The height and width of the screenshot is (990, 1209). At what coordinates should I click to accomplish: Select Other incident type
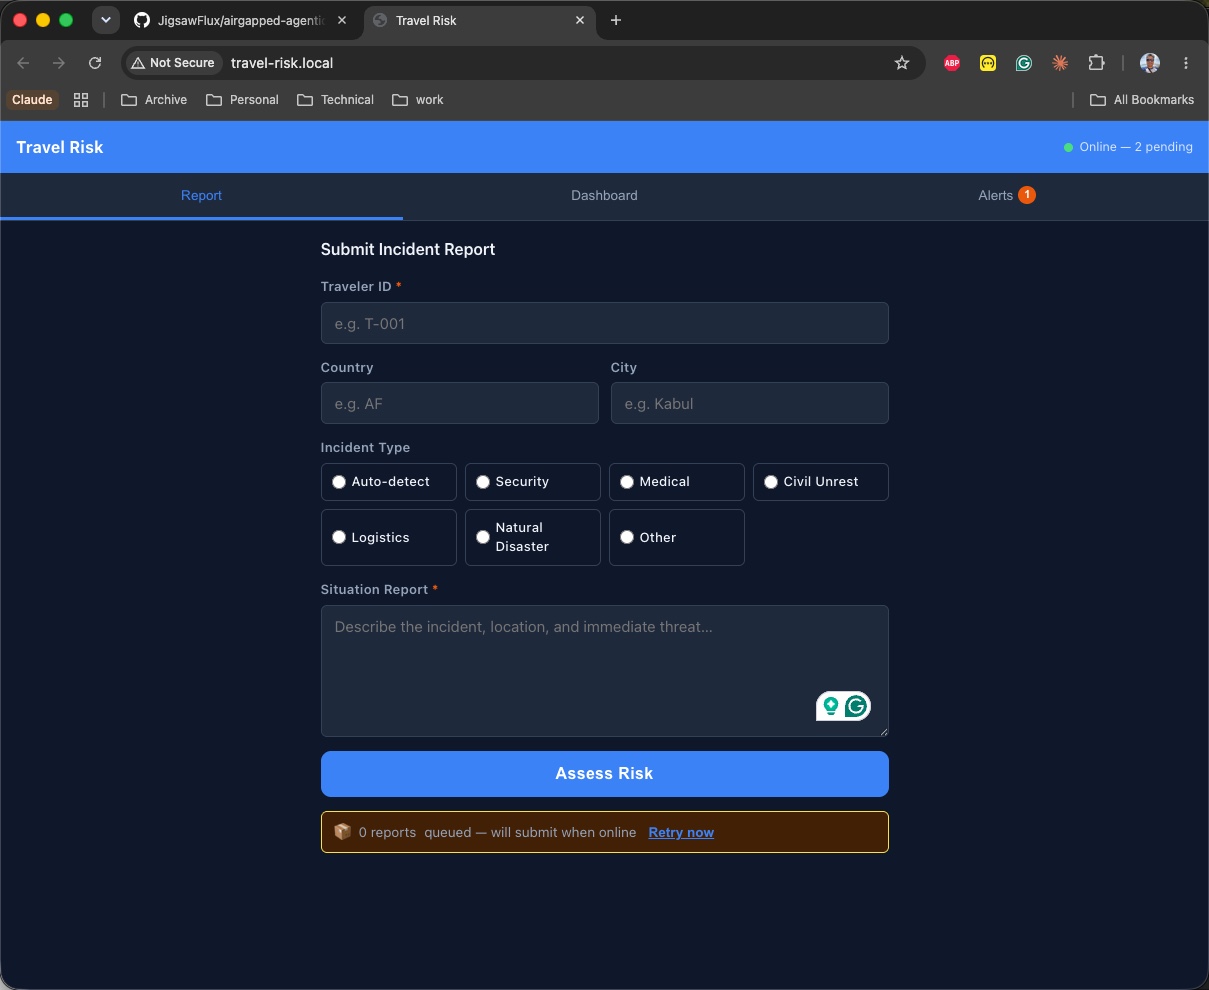tap(677, 537)
